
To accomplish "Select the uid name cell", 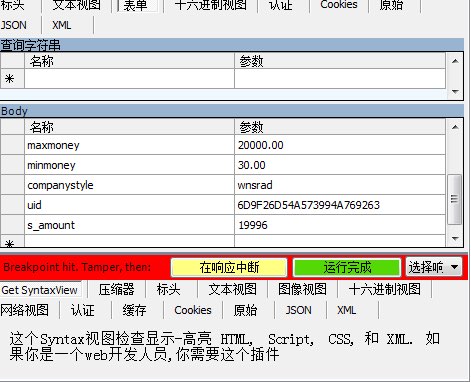I will pos(129,205).
